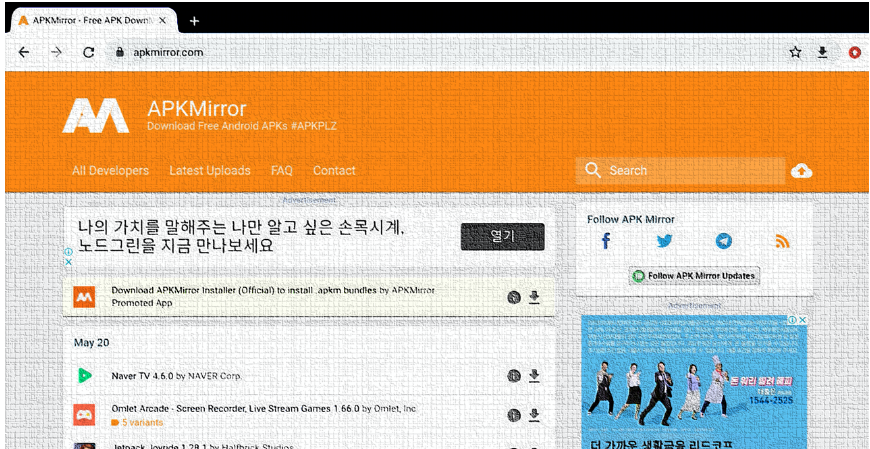This screenshot has height=449, width=870.
Task: Go back using the browser back arrow
Action: [23, 52]
